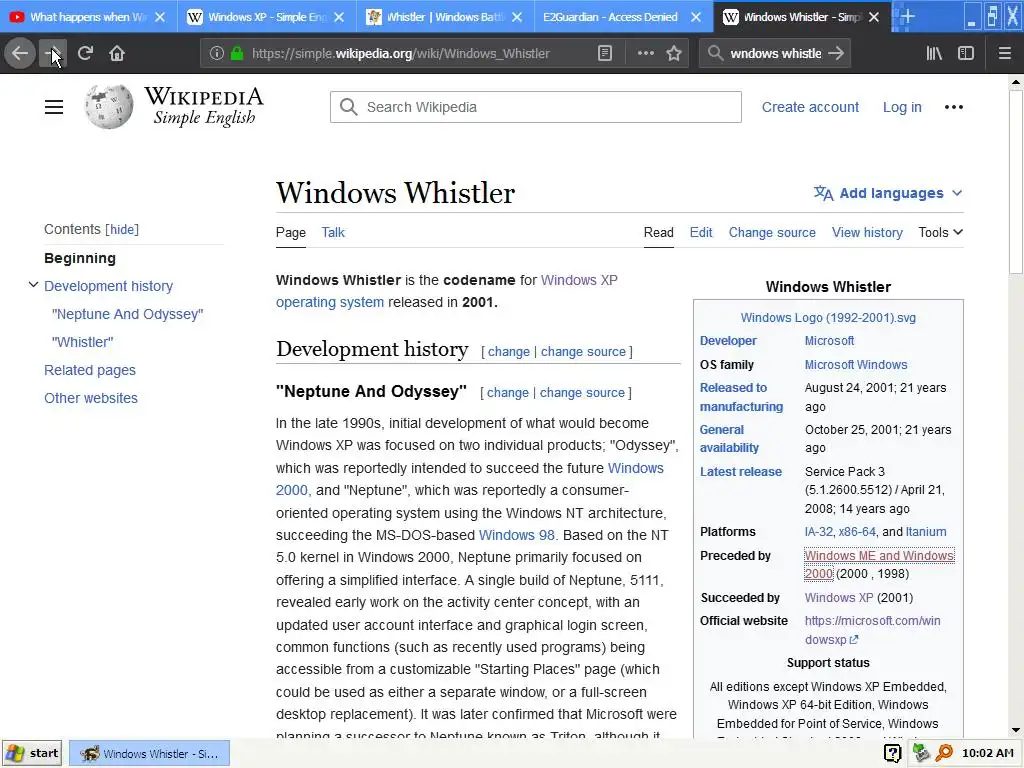Screen dimensions: 1024x768
Task: Click the page vertical scrollbar down arrow
Action: pos(1016,730)
